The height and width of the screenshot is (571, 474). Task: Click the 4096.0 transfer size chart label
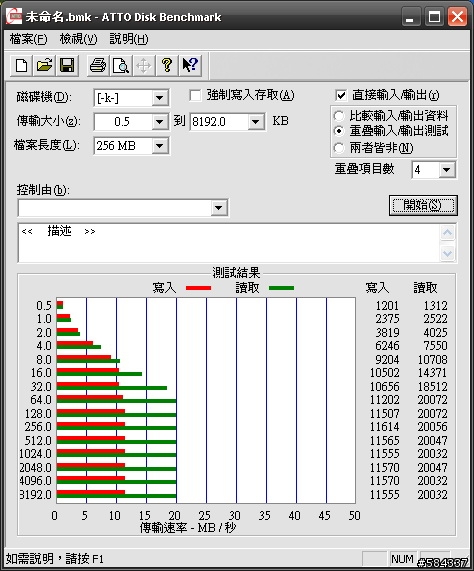[36, 481]
